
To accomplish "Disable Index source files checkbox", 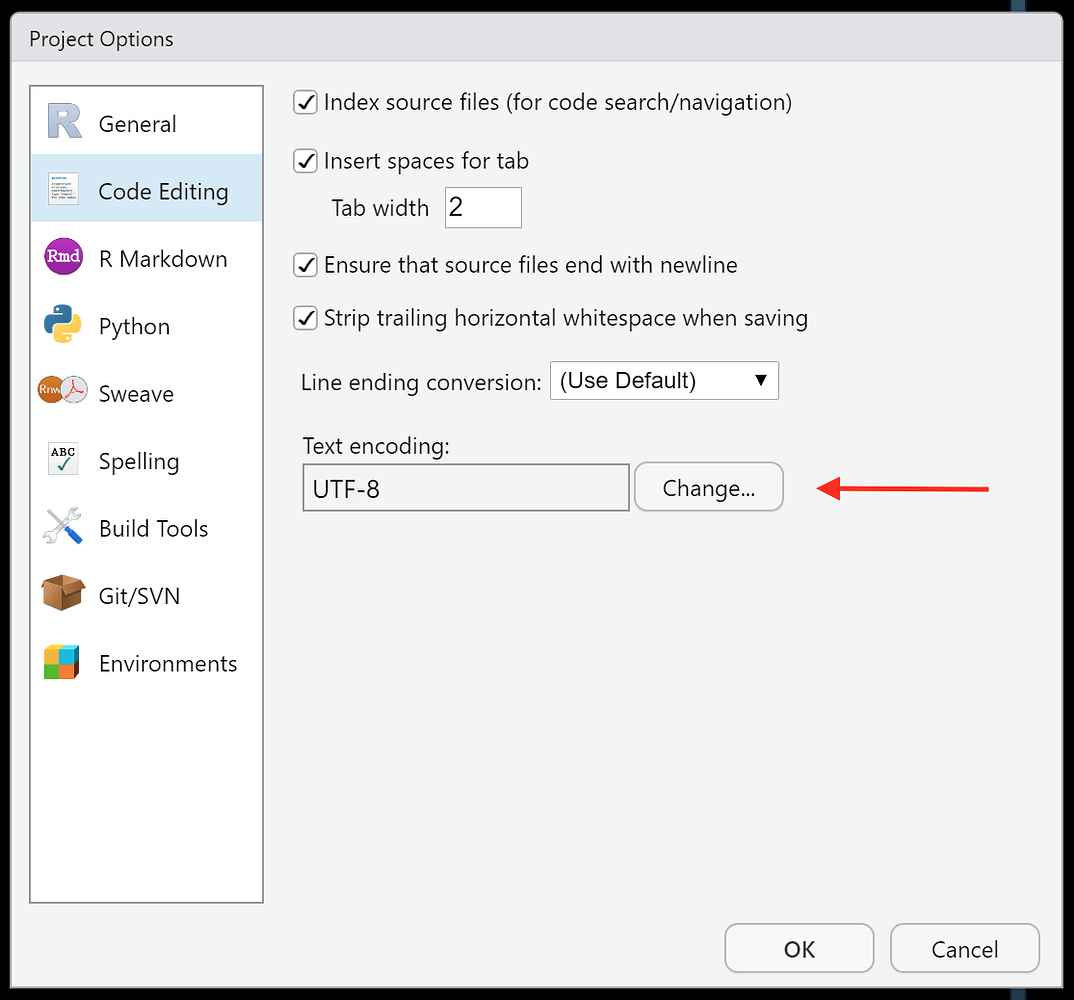I will coord(305,102).
